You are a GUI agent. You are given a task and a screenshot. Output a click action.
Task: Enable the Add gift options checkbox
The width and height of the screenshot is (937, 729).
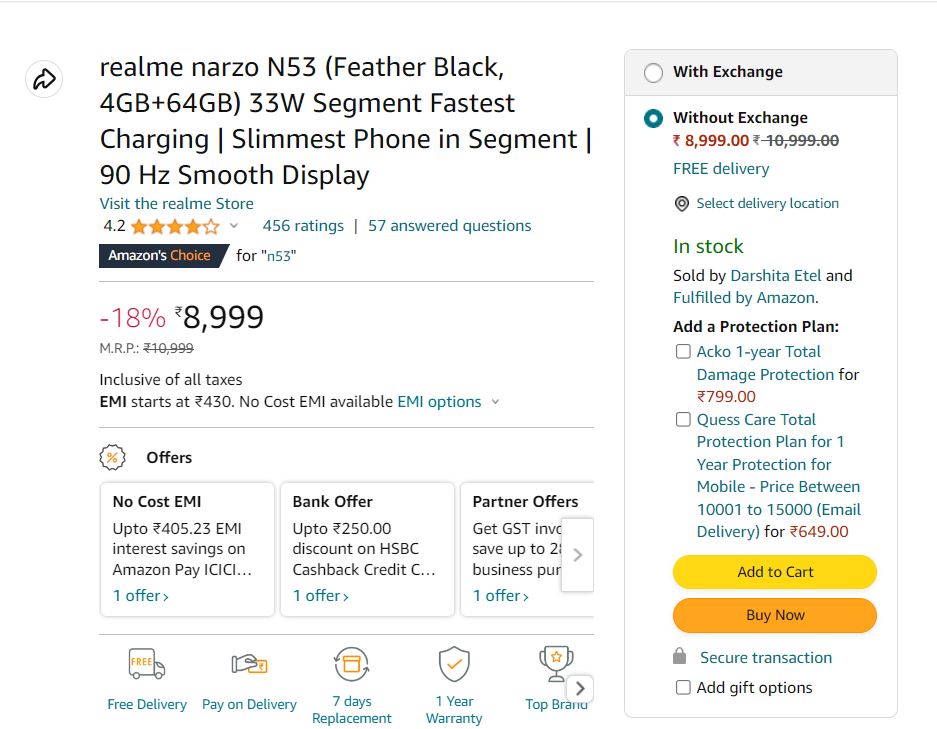683,688
